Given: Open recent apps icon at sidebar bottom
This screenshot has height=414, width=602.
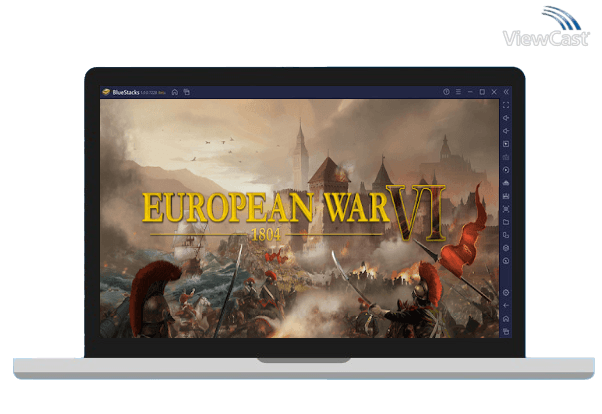Looking at the screenshot, I should click(x=506, y=331).
